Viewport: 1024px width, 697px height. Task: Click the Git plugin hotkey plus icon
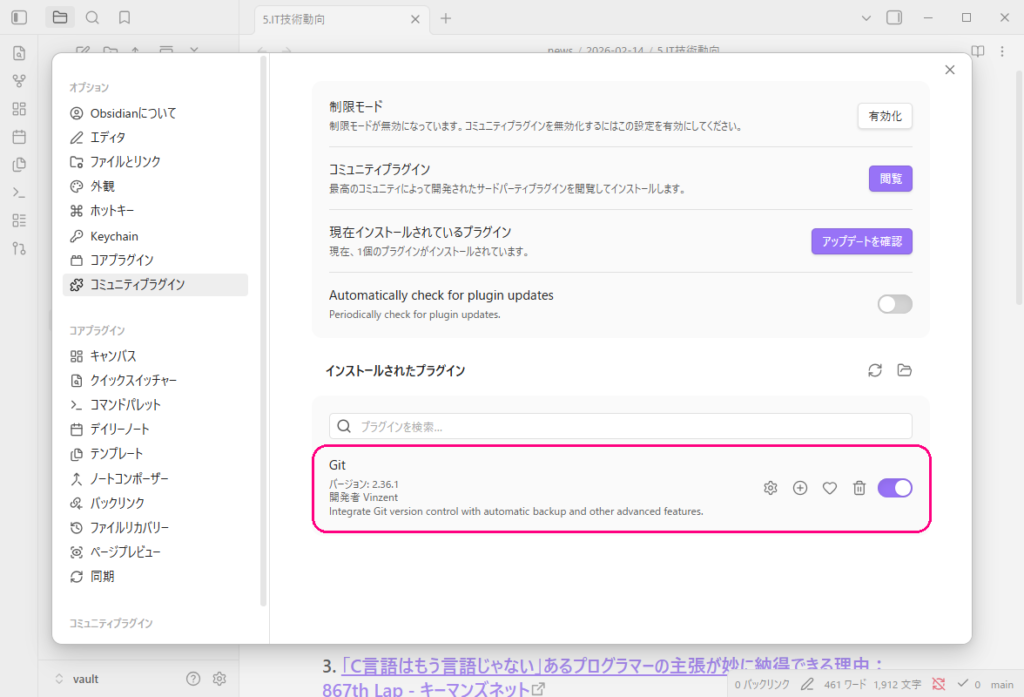coord(800,488)
